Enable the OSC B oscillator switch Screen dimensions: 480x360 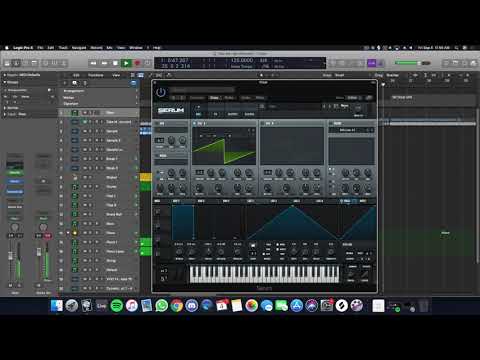(x=263, y=123)
